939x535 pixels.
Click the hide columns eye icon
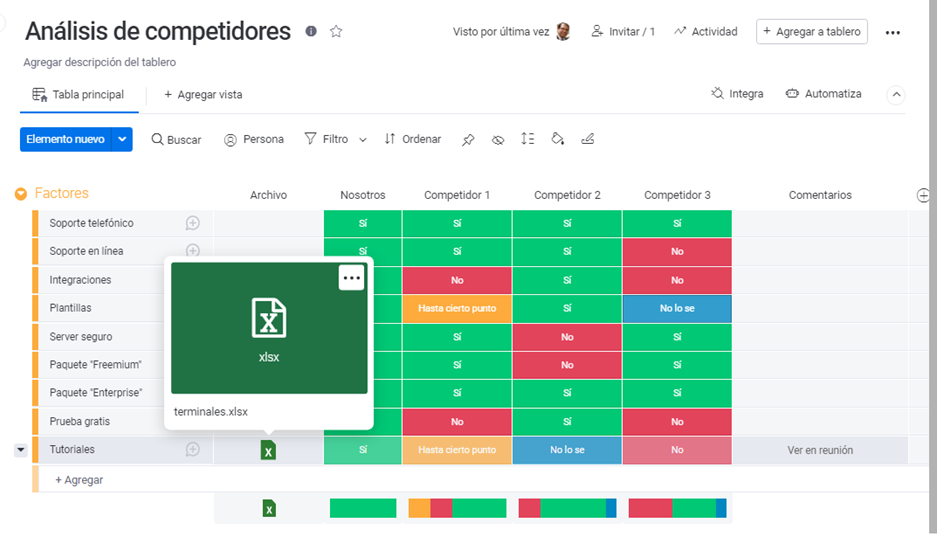click(x=498, y=140)
